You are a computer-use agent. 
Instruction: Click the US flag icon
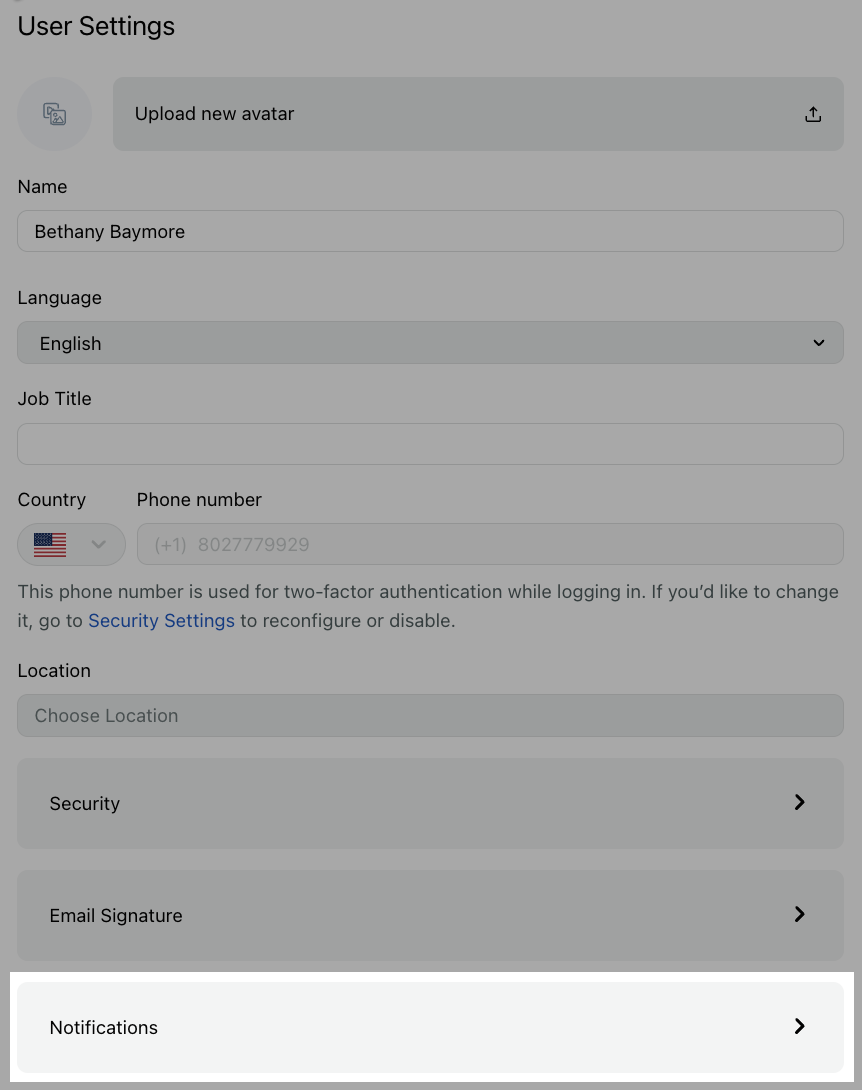tap(50, 544)
